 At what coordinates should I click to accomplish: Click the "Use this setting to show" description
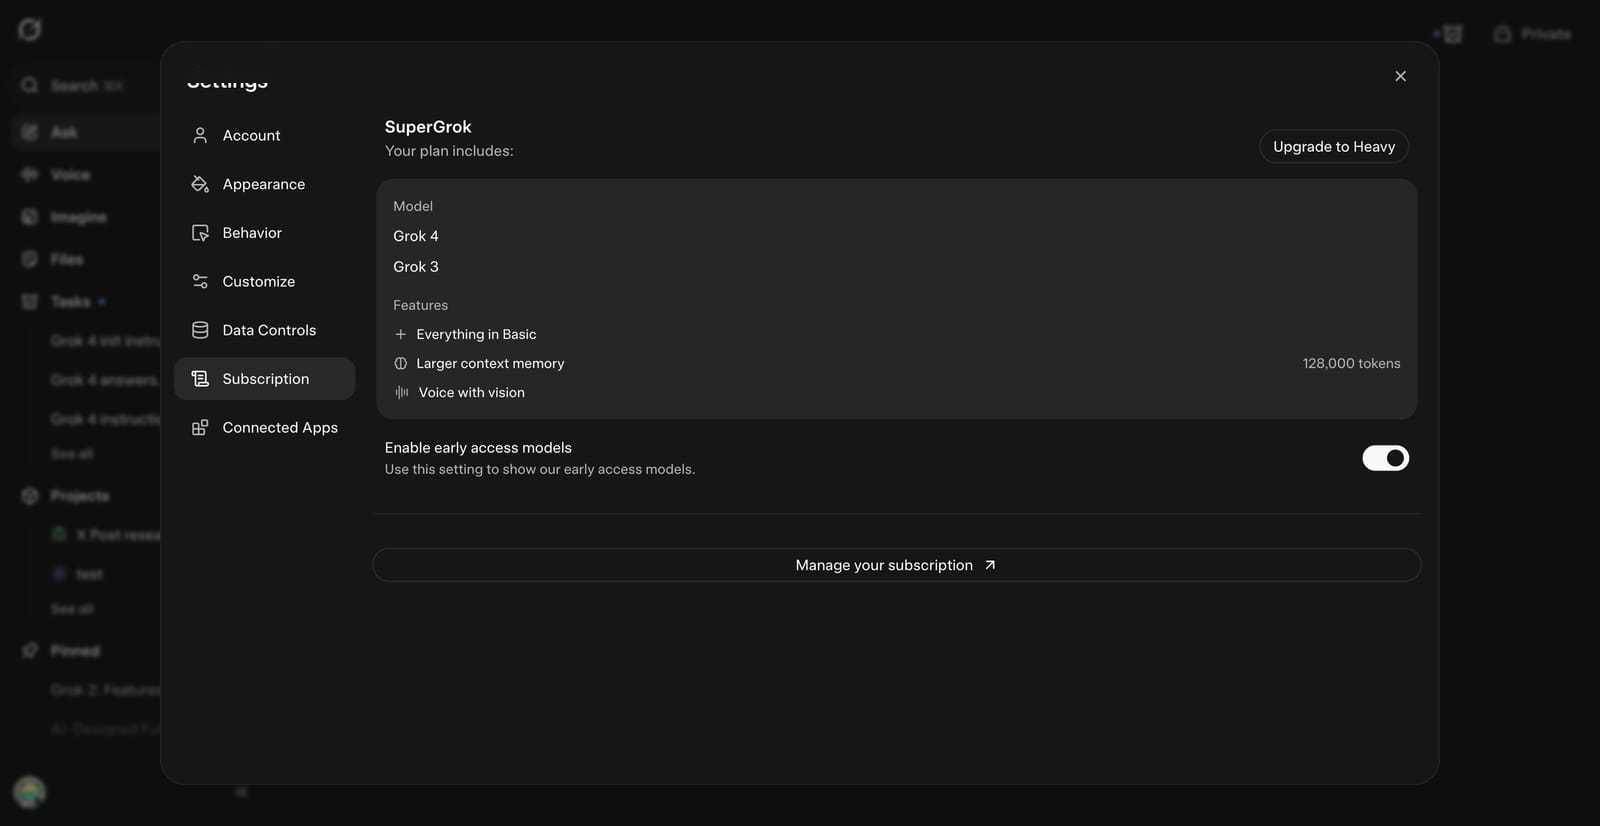[x=540, y=469]
